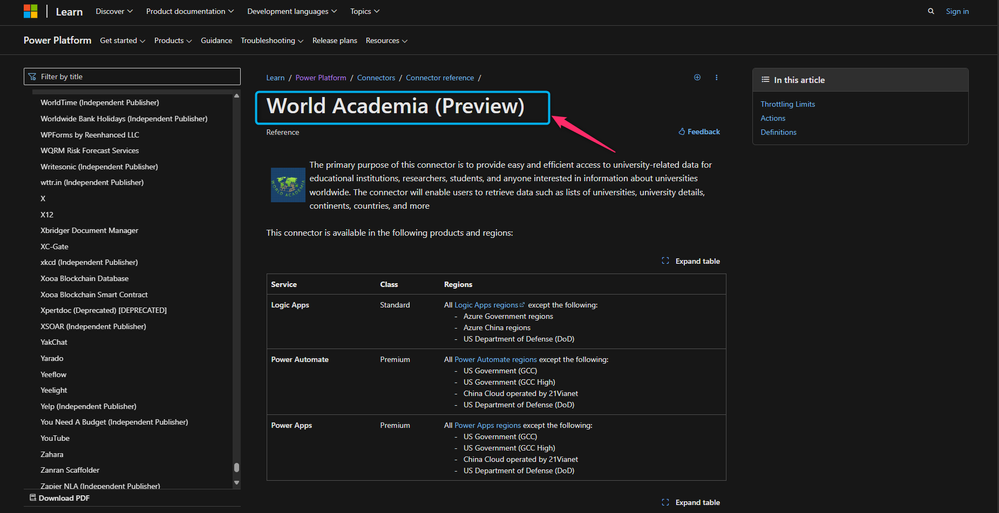Open the Learn home link
The image size is (999, 513).
pos(69,11)
